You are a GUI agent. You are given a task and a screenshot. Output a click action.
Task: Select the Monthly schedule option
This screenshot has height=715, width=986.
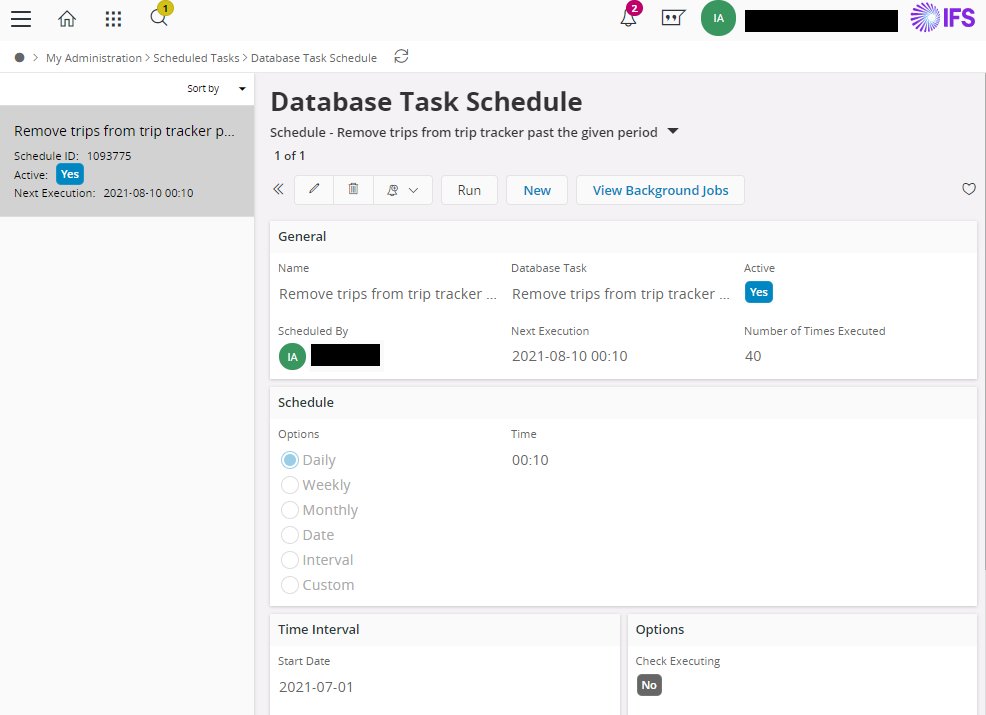(x=290, y=510)
